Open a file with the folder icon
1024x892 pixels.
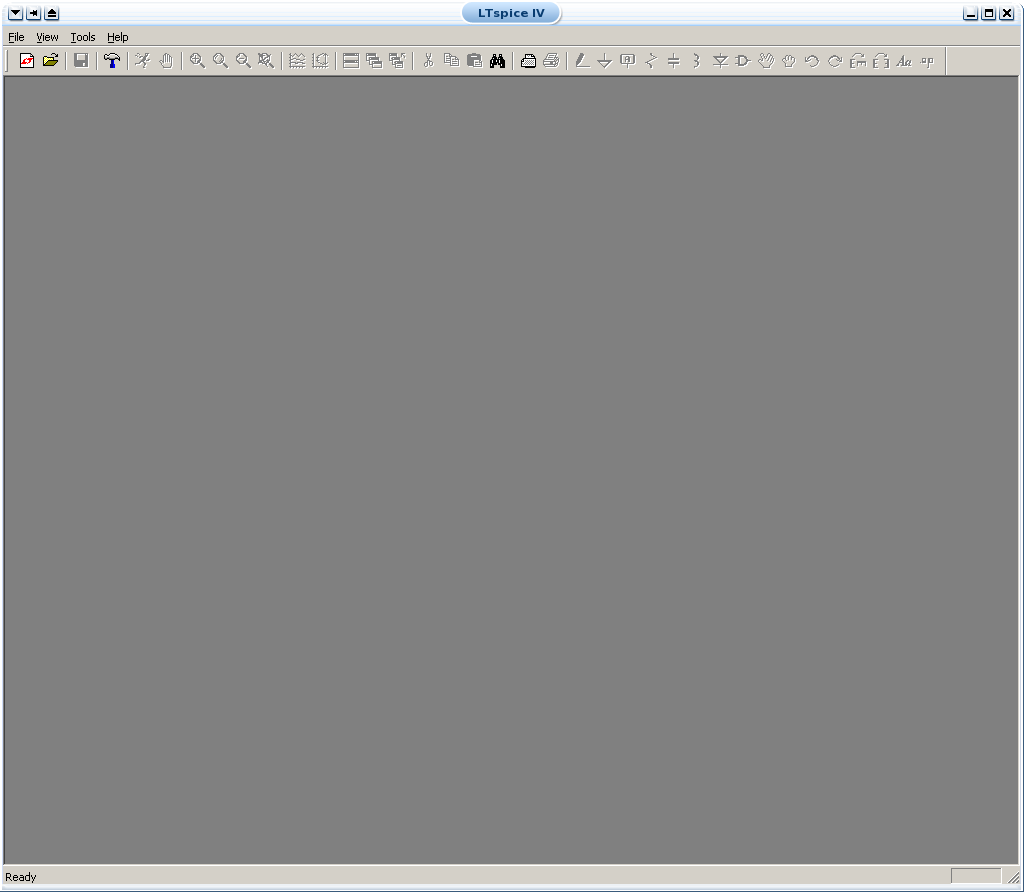[x=50, y=61]
